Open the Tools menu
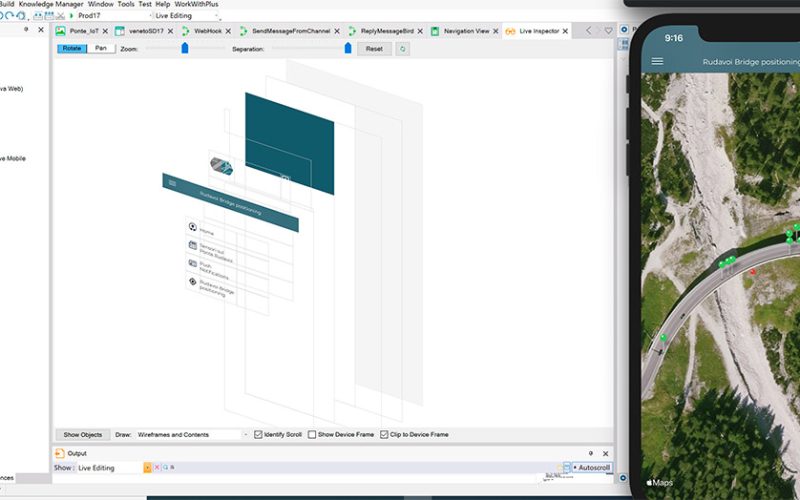The width and height of the screenshot is (800, 500). click(126, 4)
